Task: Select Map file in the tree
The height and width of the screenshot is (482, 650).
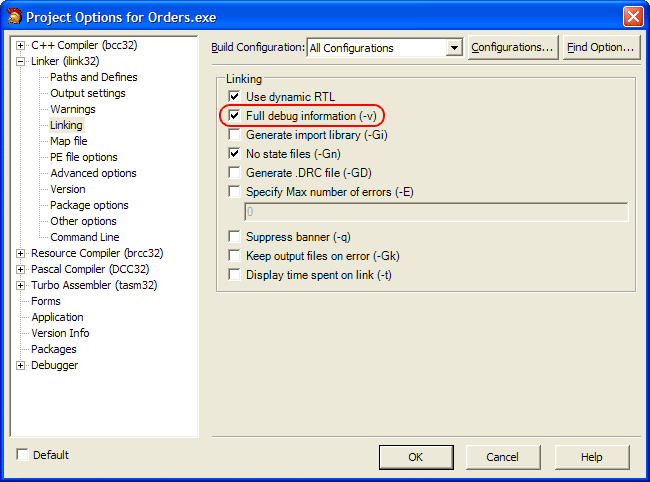Action: (68, 141)
